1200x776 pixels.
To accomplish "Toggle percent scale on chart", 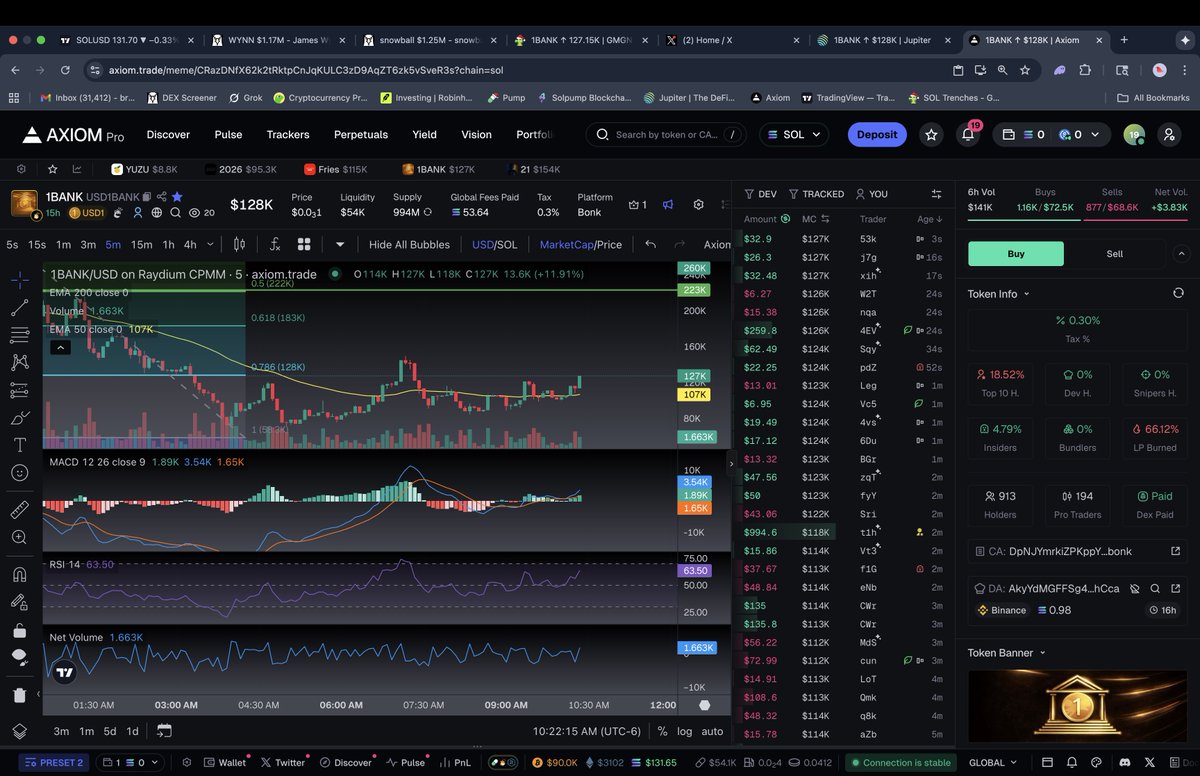I will pos(662,731).
